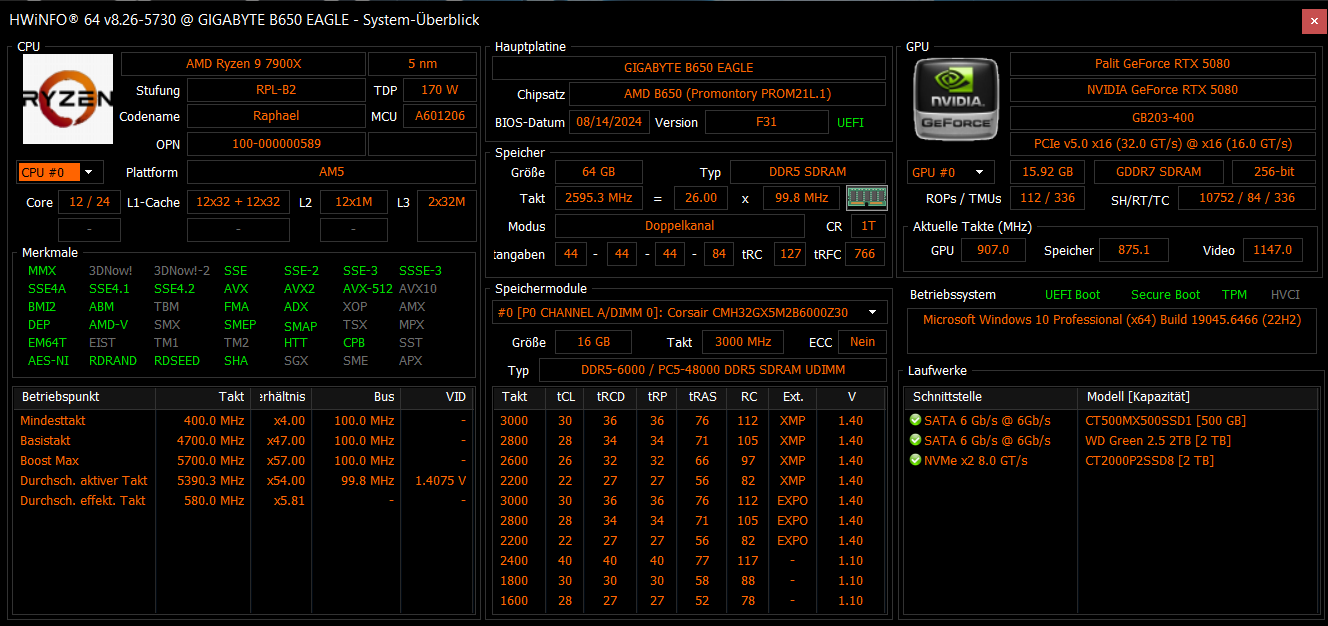1328x626 pixels.
Task: Click the PCIe v5.0 x16 link field
Action: coord(1162,144)
